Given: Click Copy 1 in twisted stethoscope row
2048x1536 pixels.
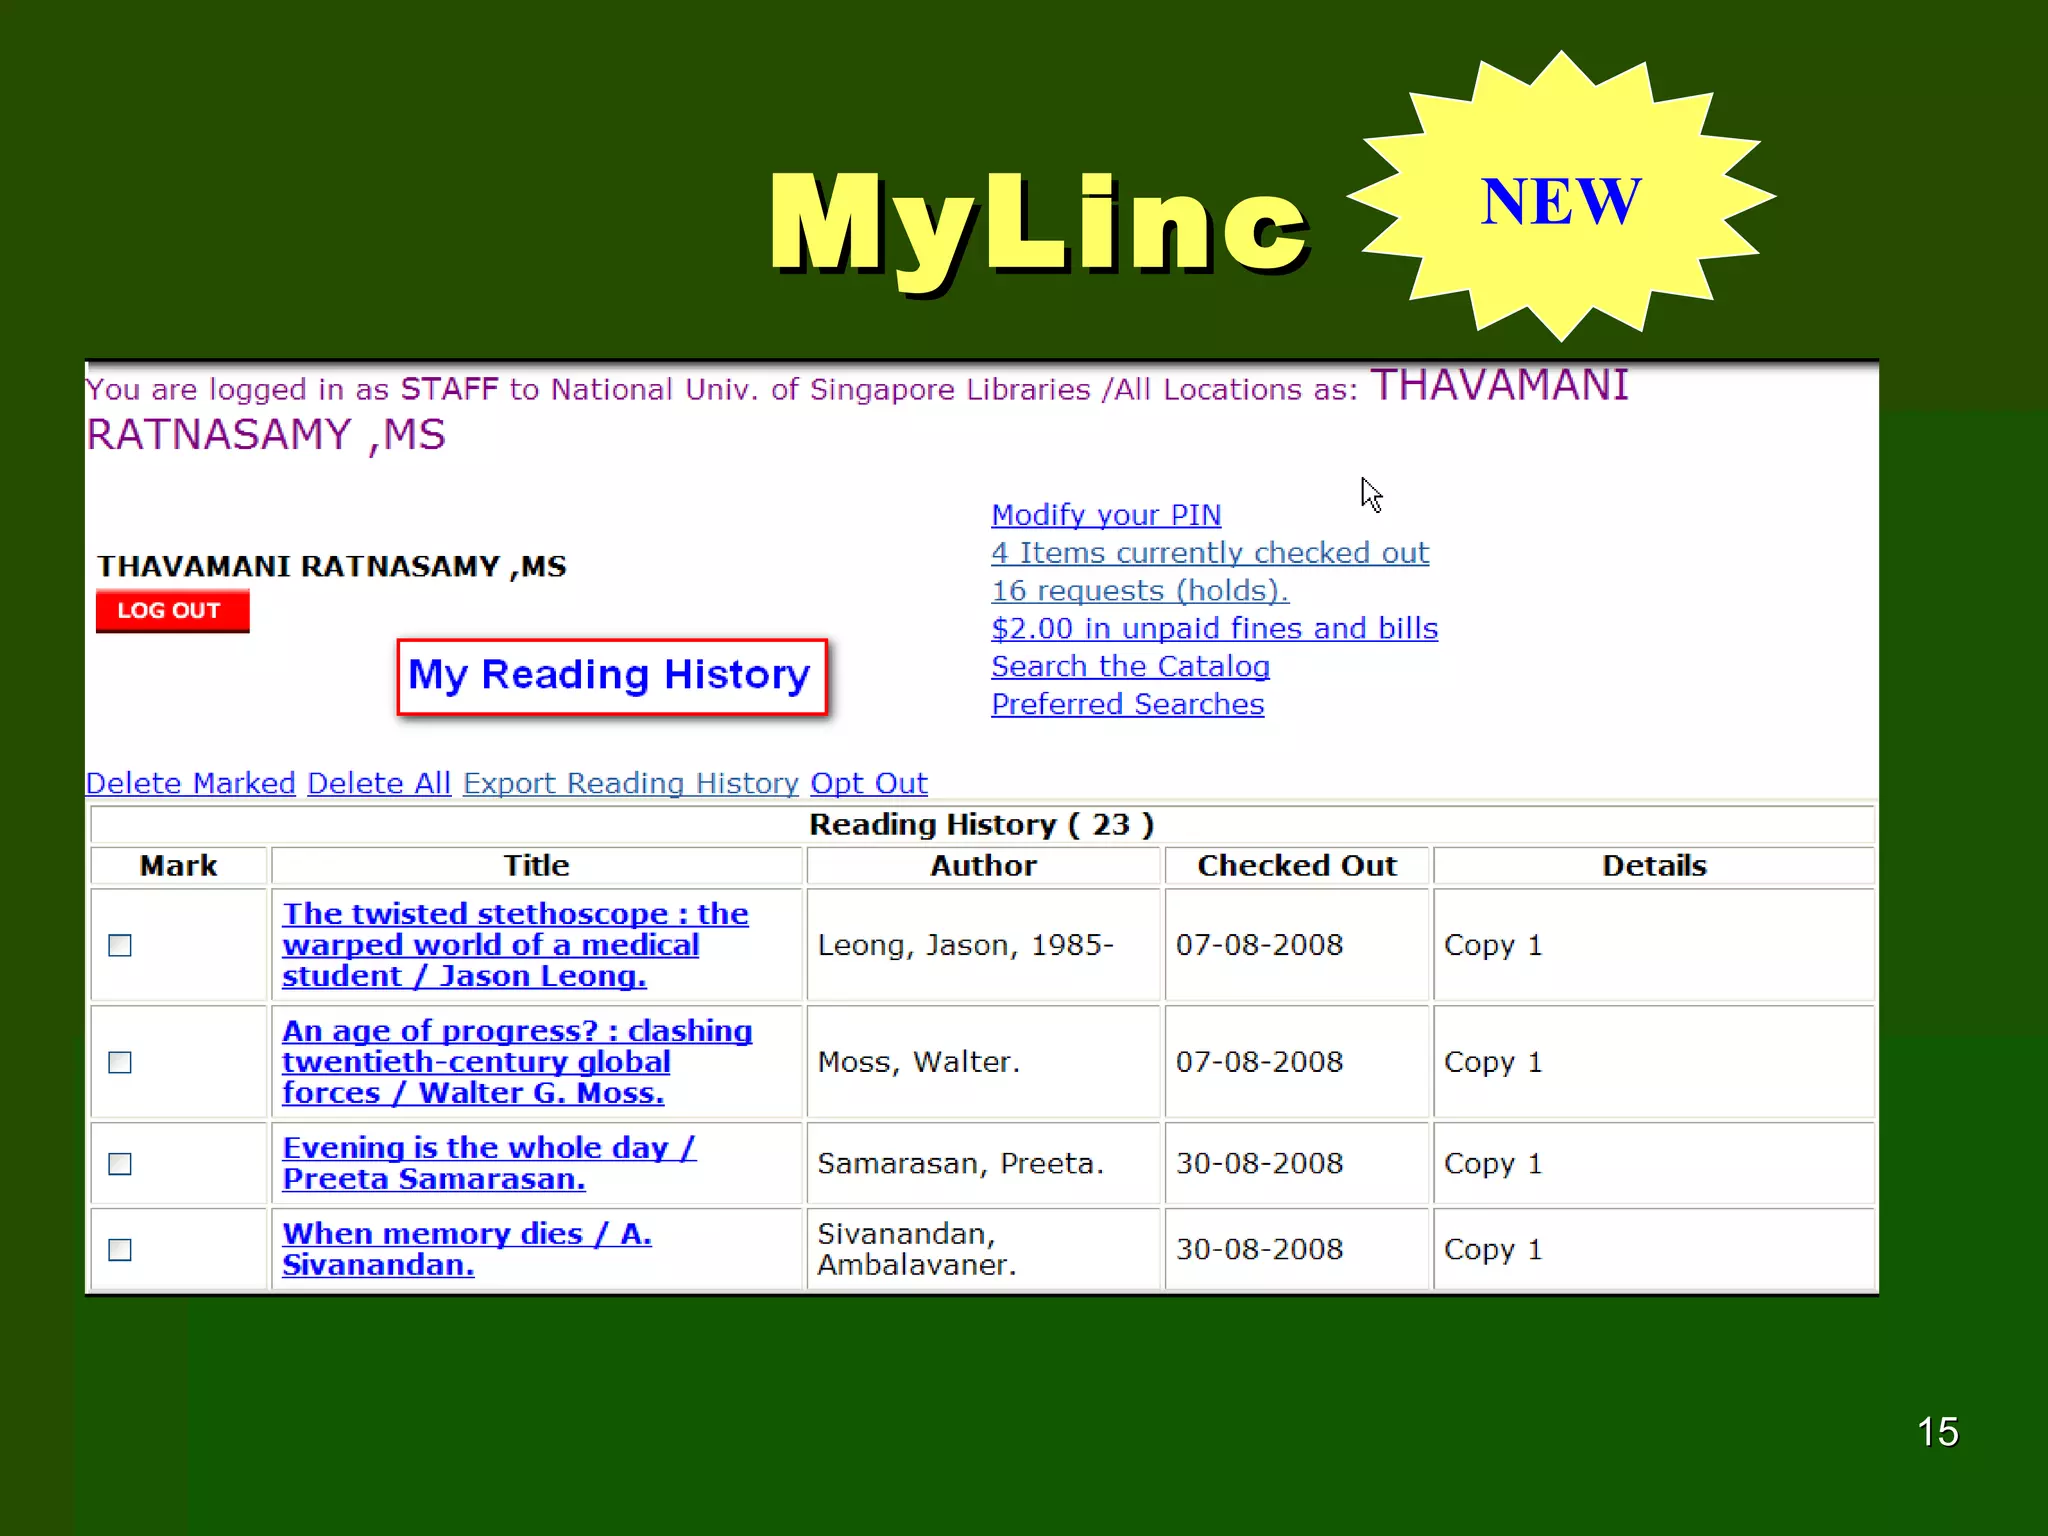Looking at the screenshot, I should (1493, 946).
